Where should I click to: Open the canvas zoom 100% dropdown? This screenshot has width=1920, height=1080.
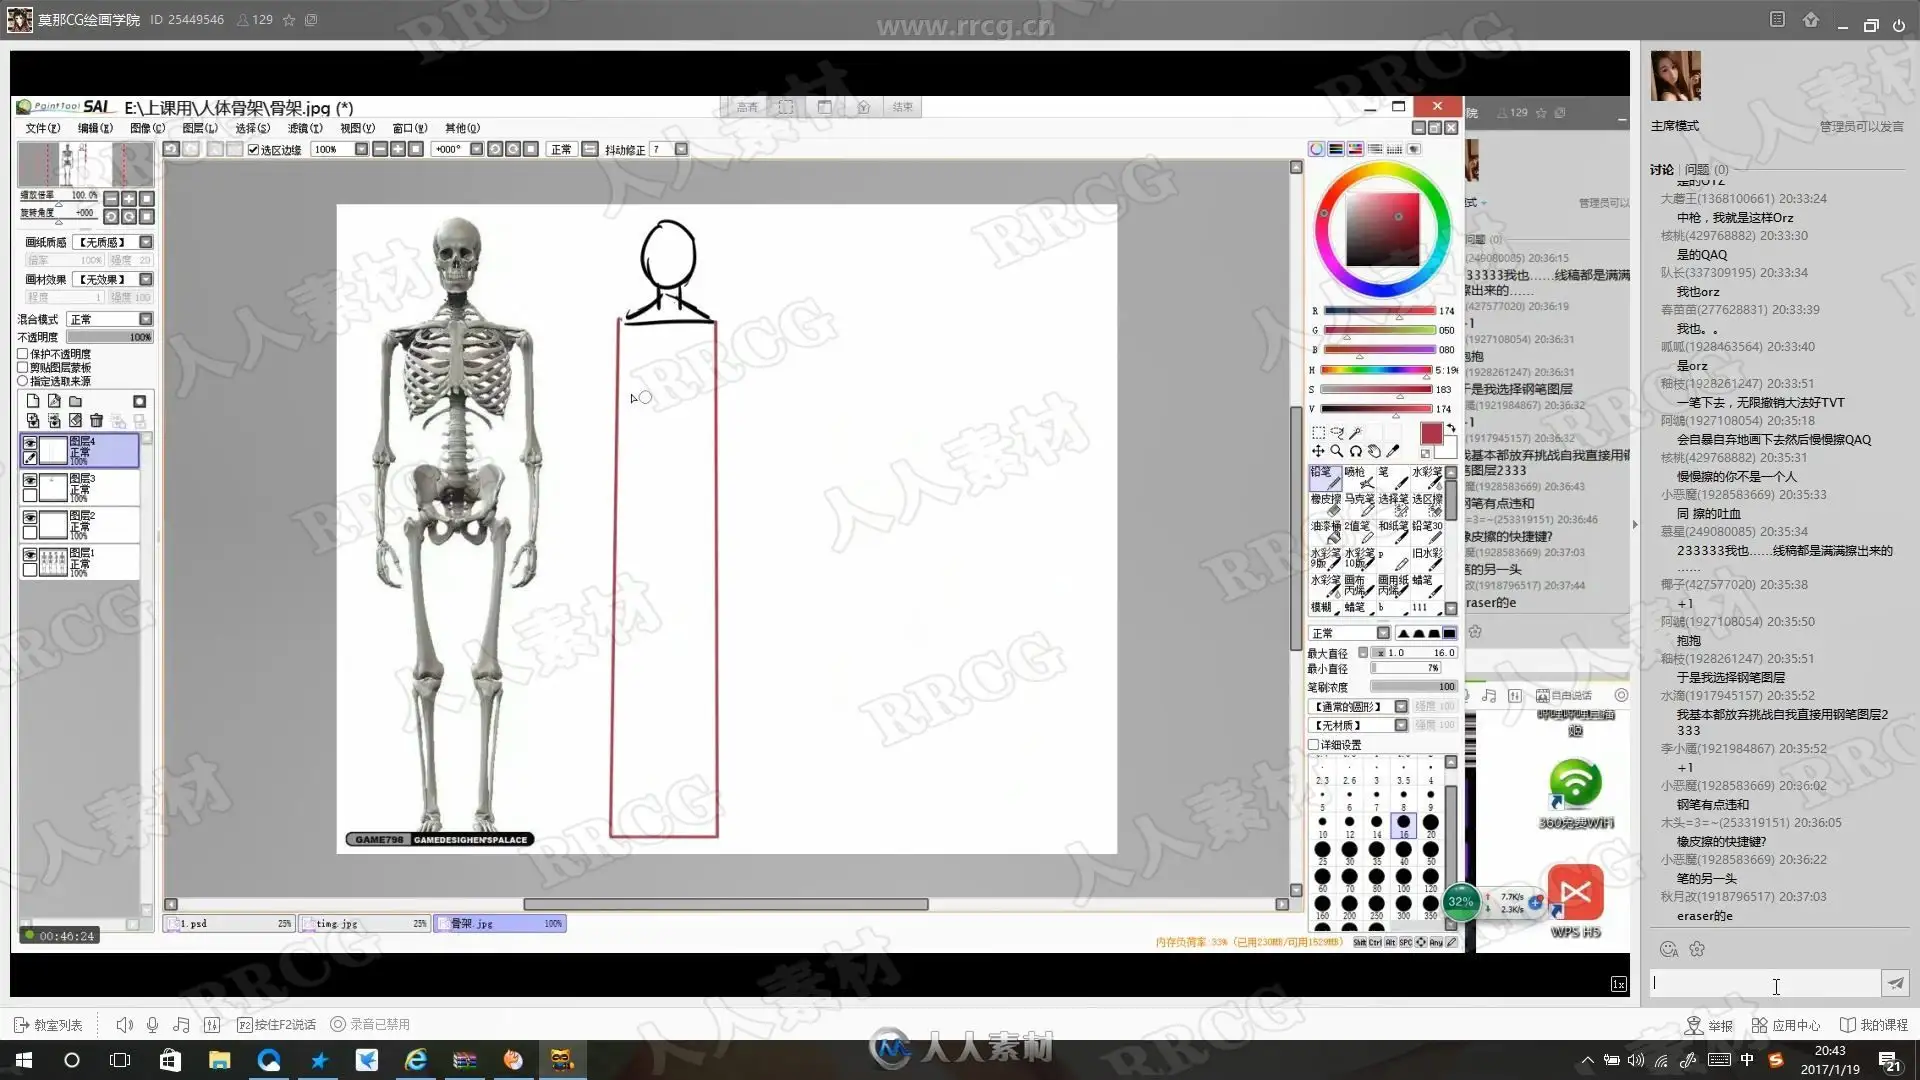tap(361, 149)
